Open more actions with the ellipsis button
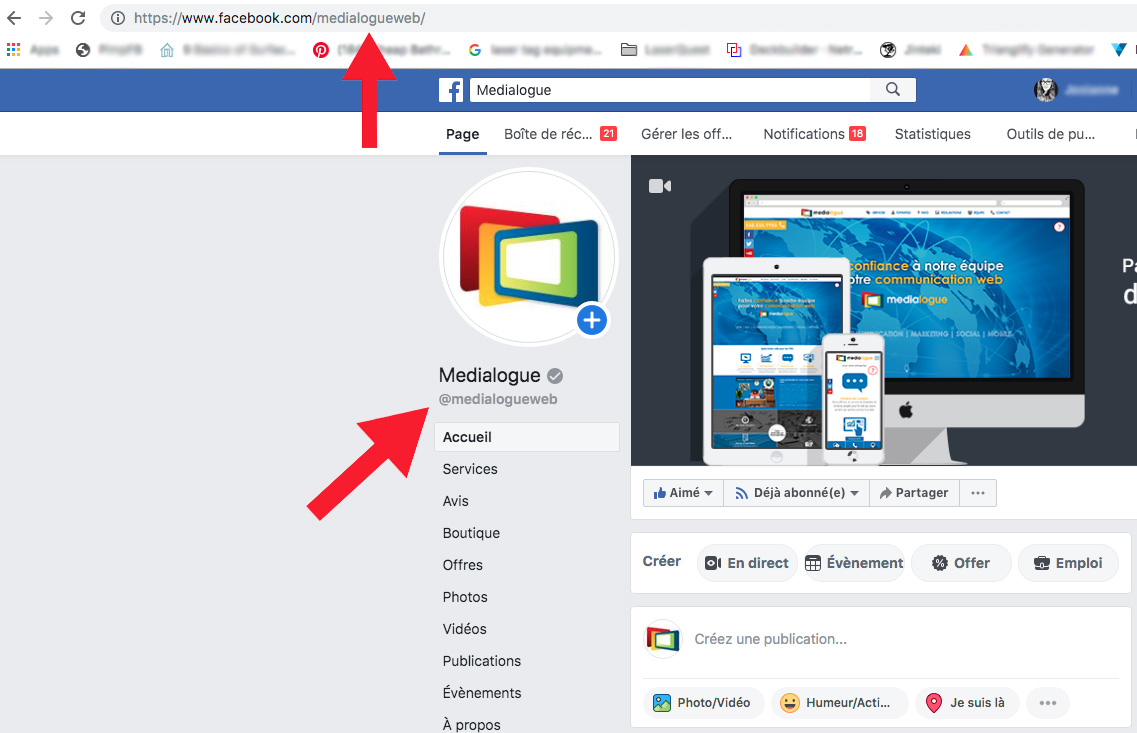This screenshot has height=733, width=1137. coord(977,492)
